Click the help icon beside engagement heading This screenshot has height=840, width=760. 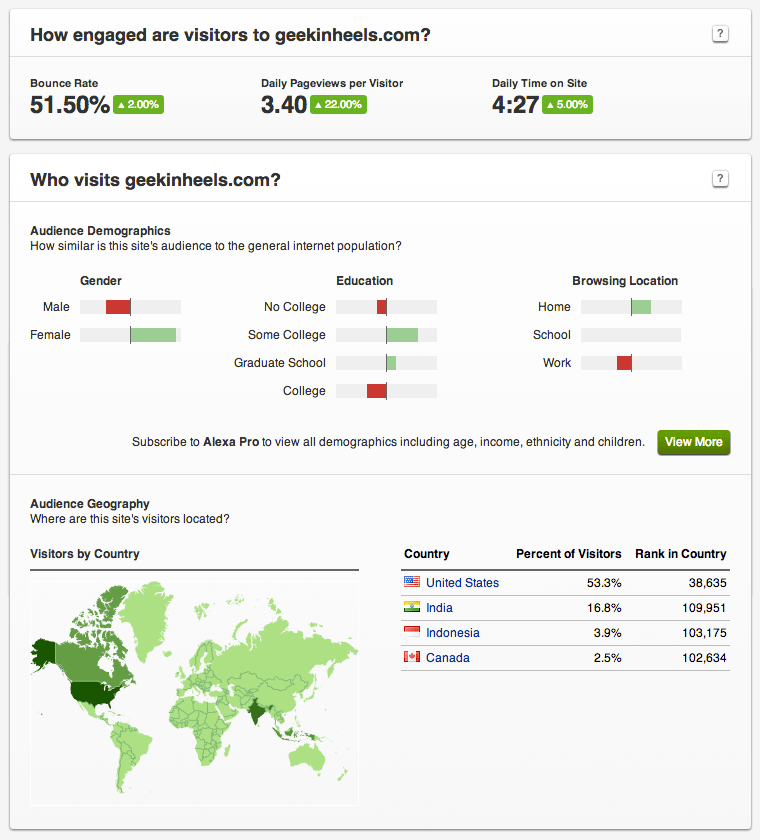click(720, 34)
